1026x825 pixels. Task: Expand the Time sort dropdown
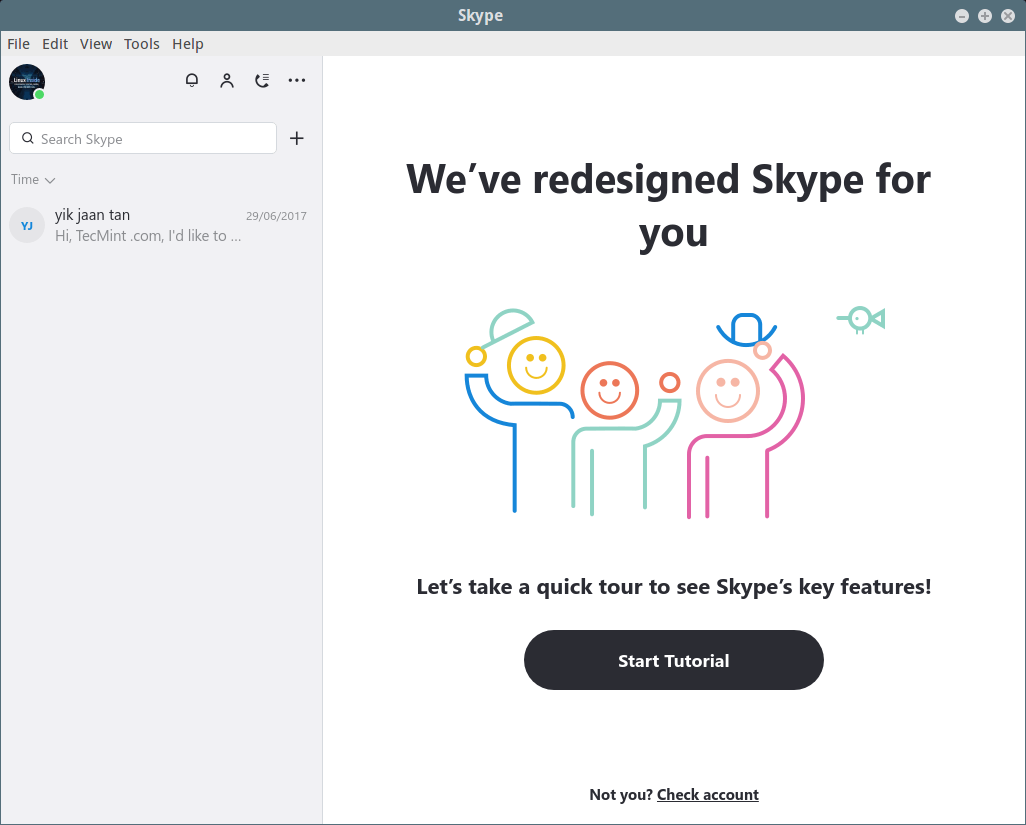tap(33, 180)
